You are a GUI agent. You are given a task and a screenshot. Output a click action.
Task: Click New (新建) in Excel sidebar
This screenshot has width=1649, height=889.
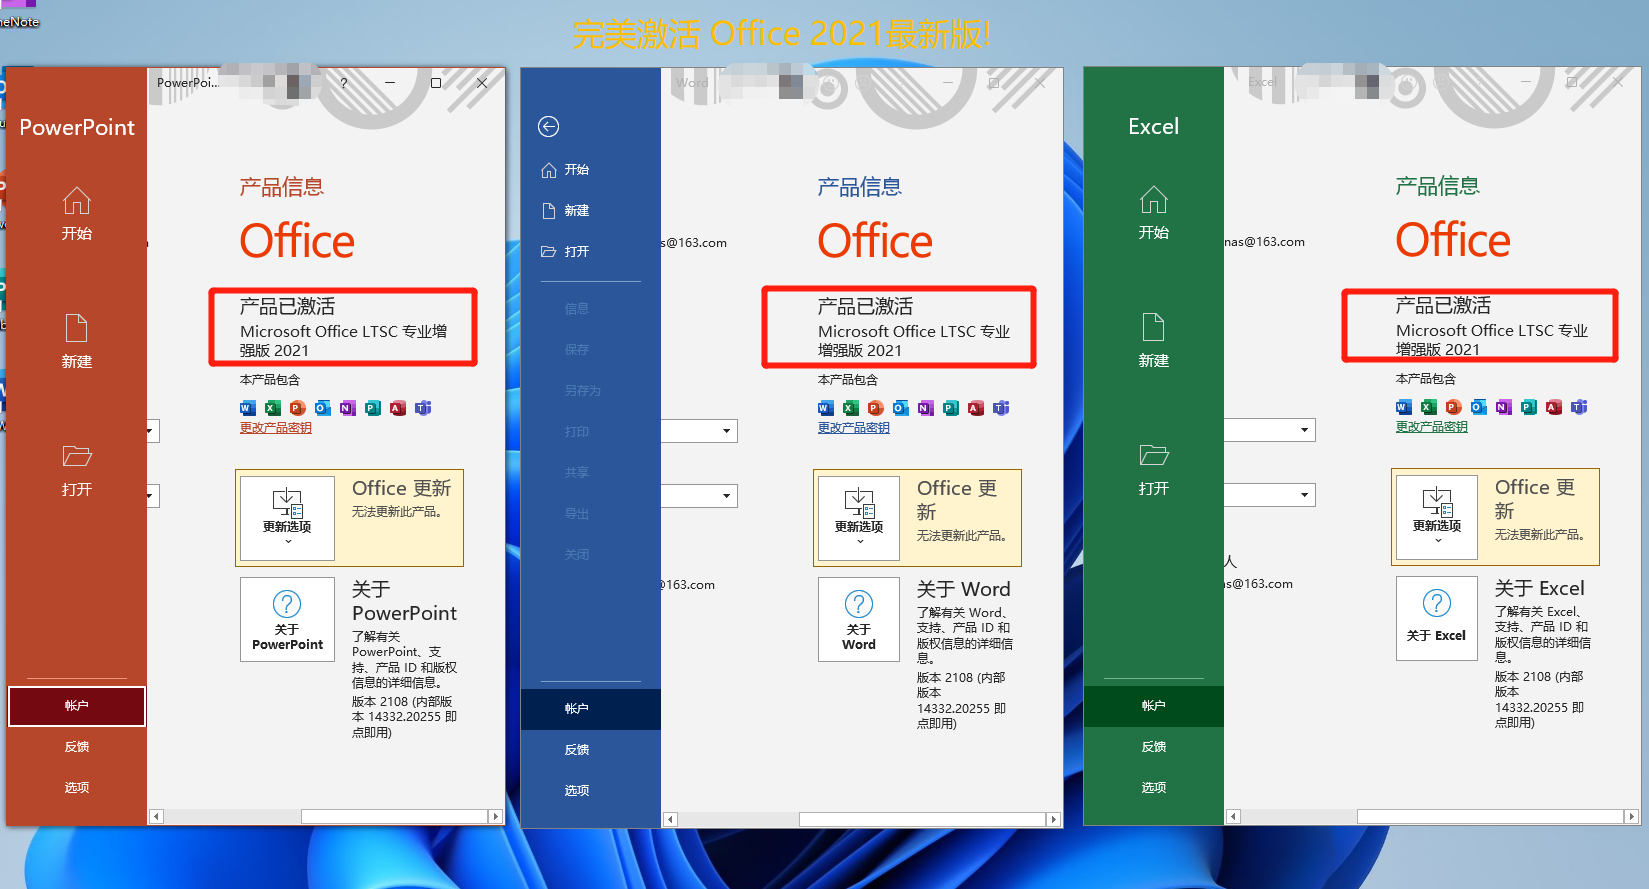coord(1153,341)
